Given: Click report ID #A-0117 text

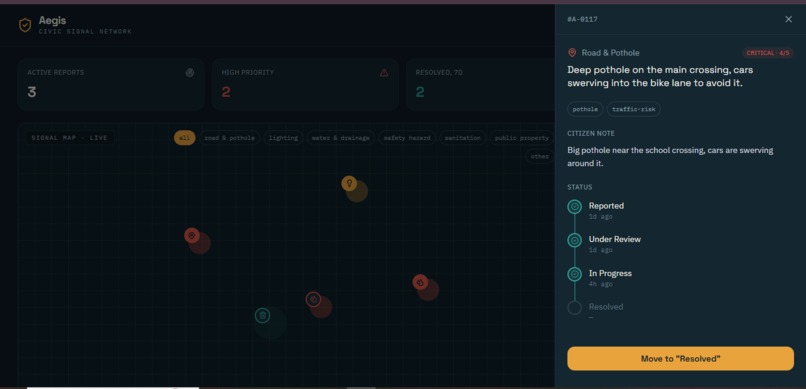Looking at the screenshot, I should tap(582, 20).
